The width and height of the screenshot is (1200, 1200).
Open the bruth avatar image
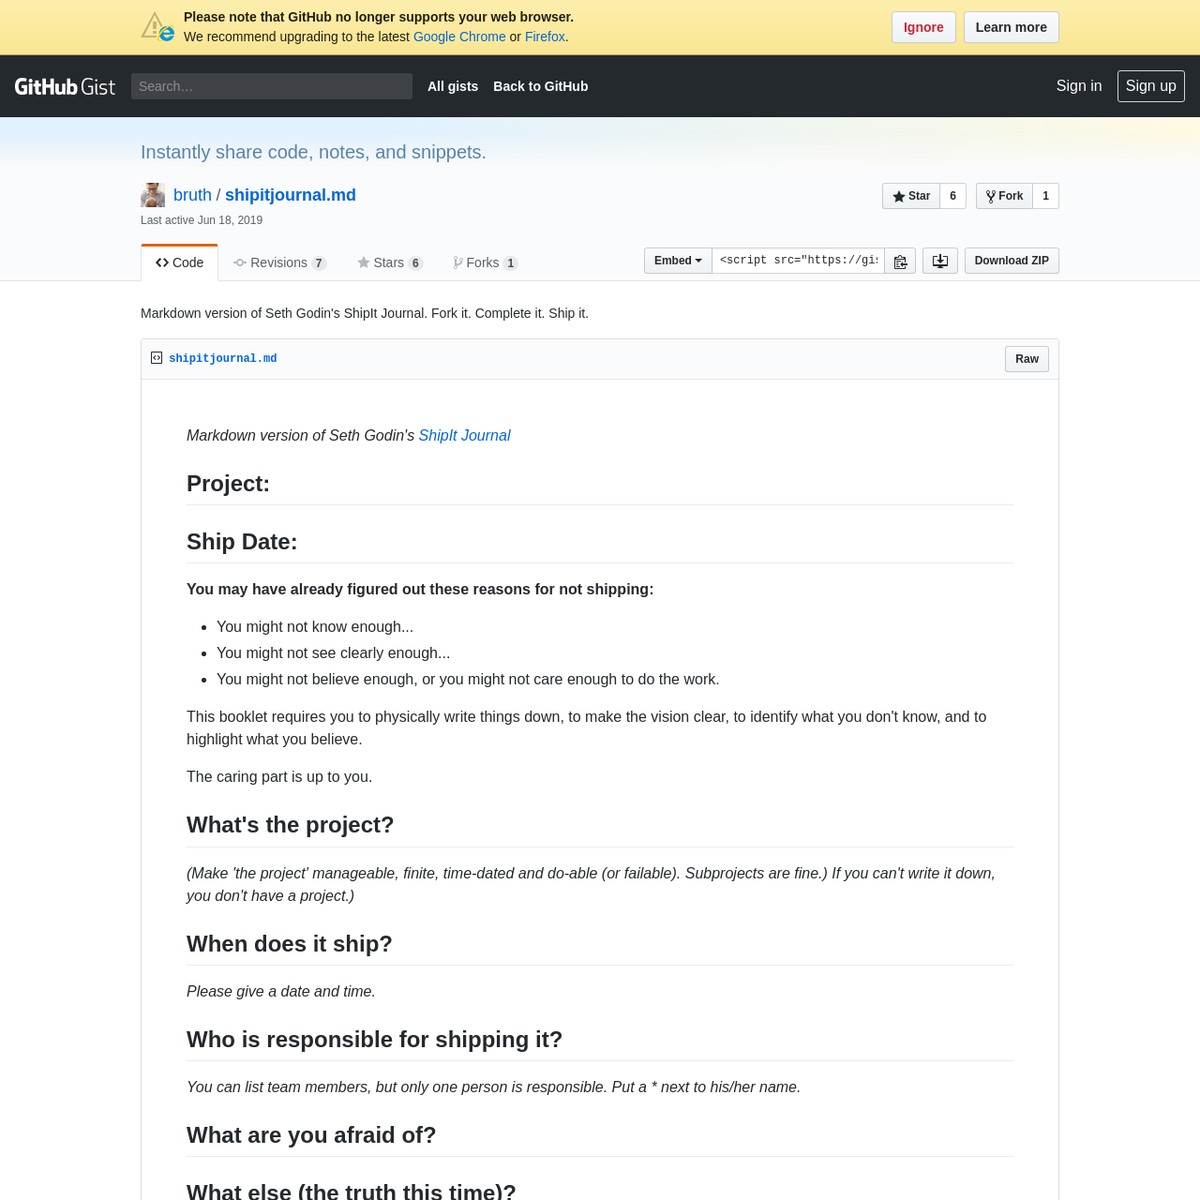point(152,195)
